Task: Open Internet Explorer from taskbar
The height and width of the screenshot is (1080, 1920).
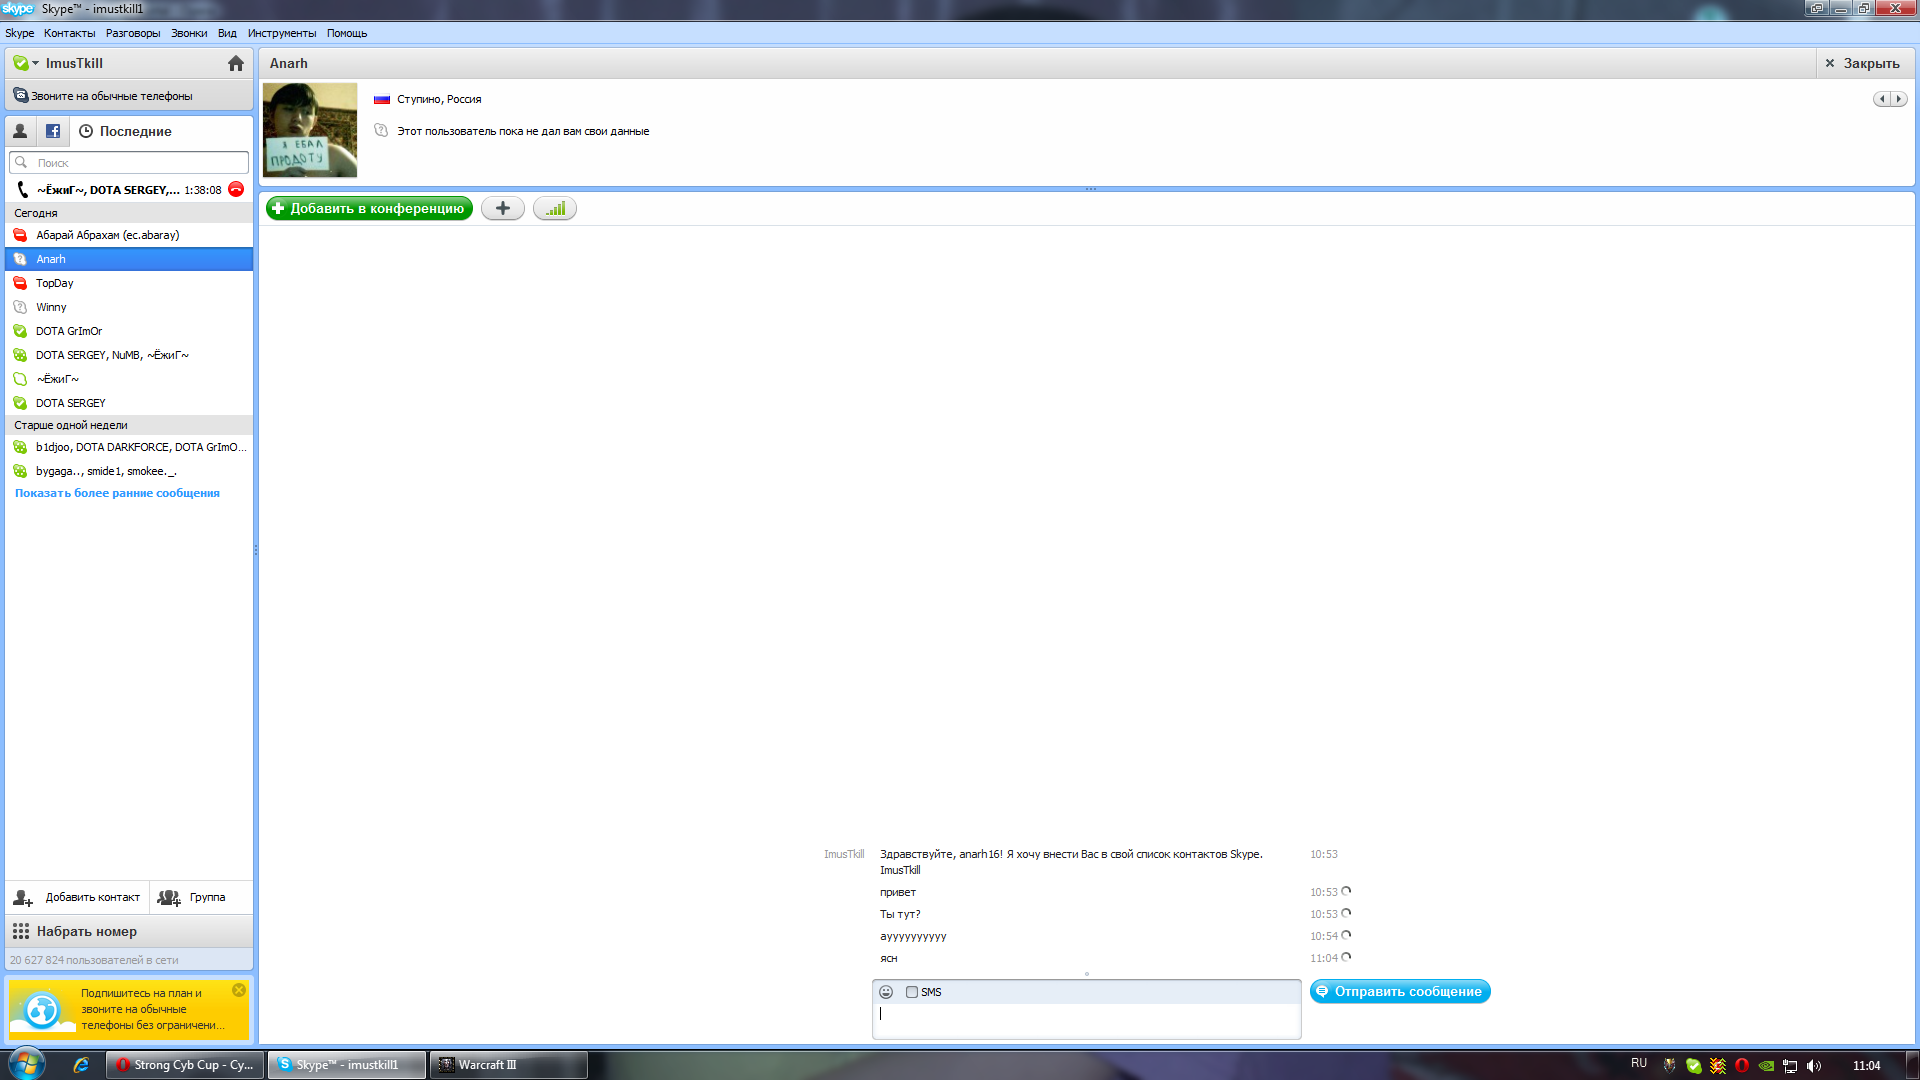Action: pos(81,1065)
